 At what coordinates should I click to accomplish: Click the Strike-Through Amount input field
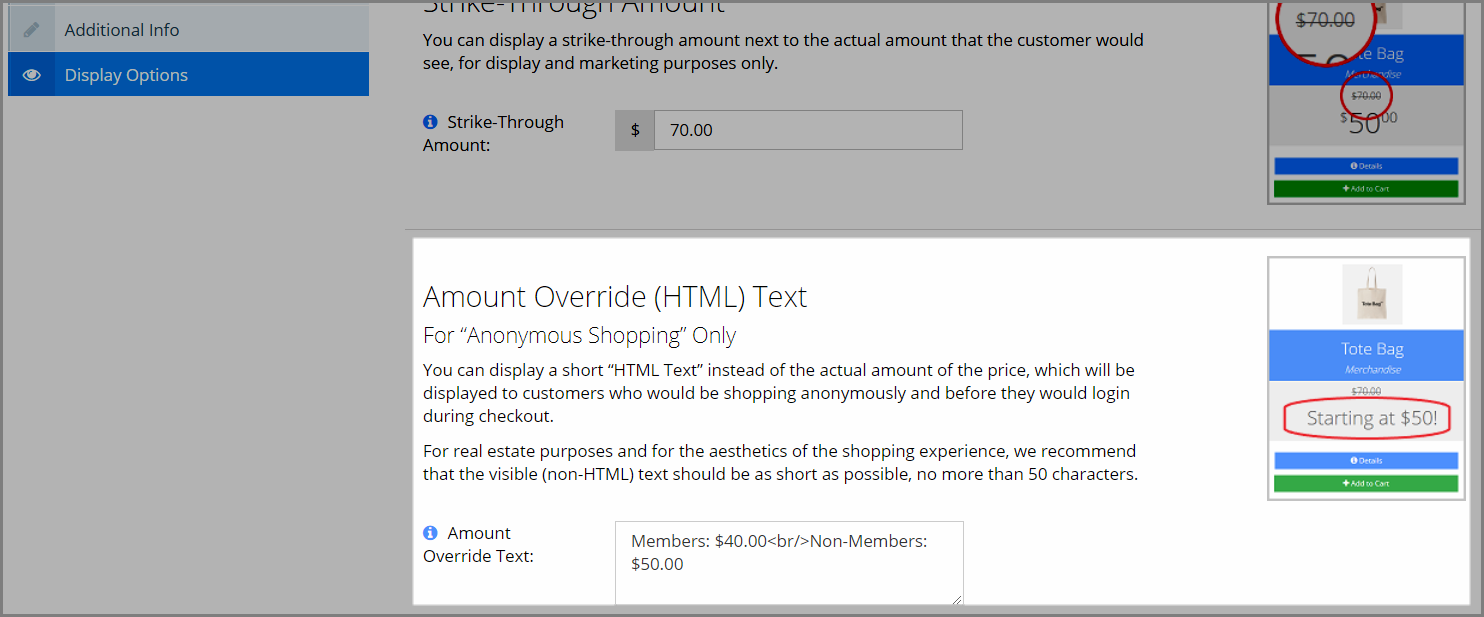(808, 130)
